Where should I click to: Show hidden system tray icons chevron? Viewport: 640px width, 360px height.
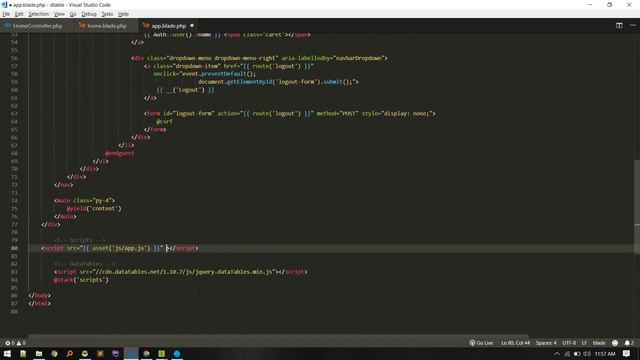coord(557,353)
